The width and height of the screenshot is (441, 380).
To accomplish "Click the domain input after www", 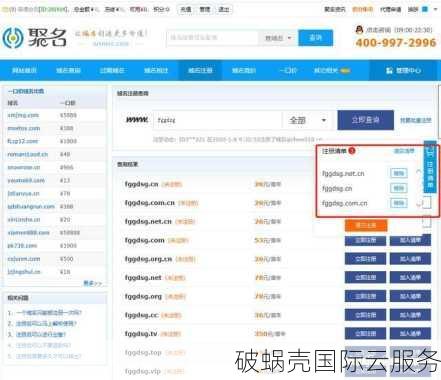I will tap(218, 120).
